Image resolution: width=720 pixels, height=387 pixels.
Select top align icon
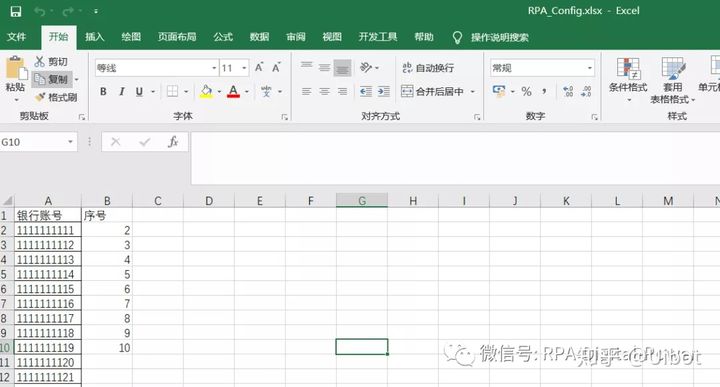[306, 67]
